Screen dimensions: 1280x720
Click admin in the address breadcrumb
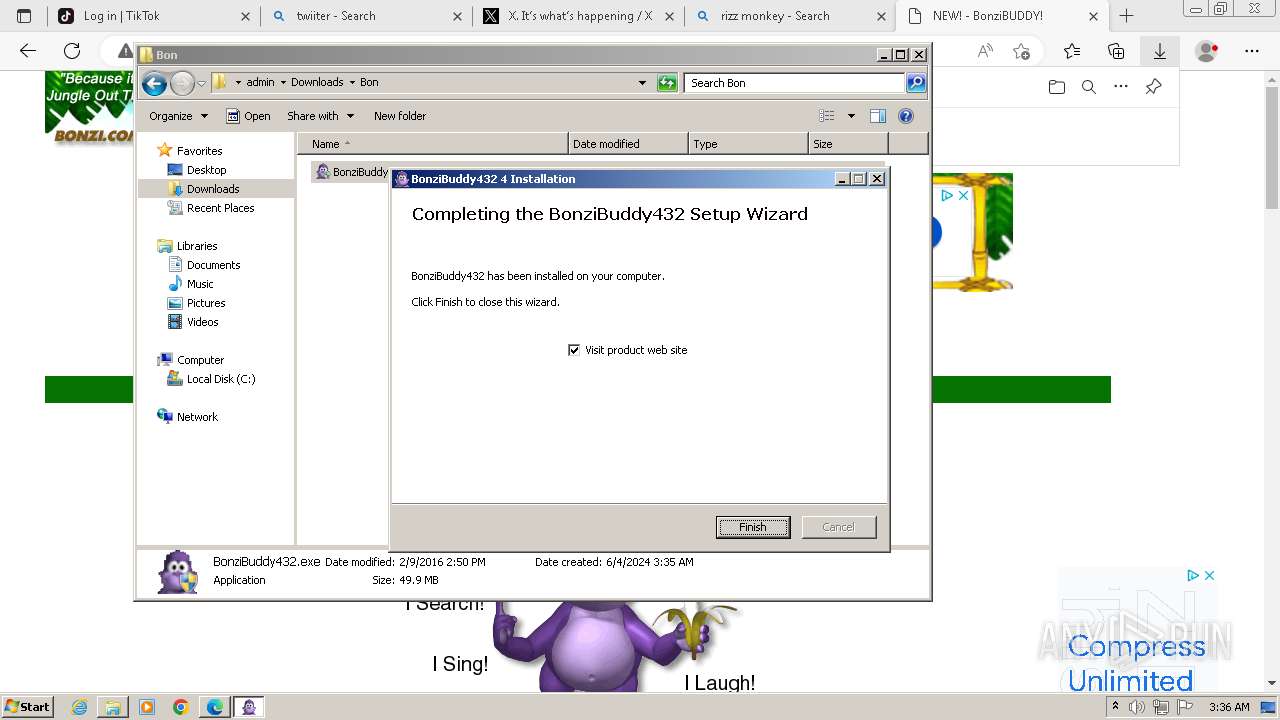point(260,83)
